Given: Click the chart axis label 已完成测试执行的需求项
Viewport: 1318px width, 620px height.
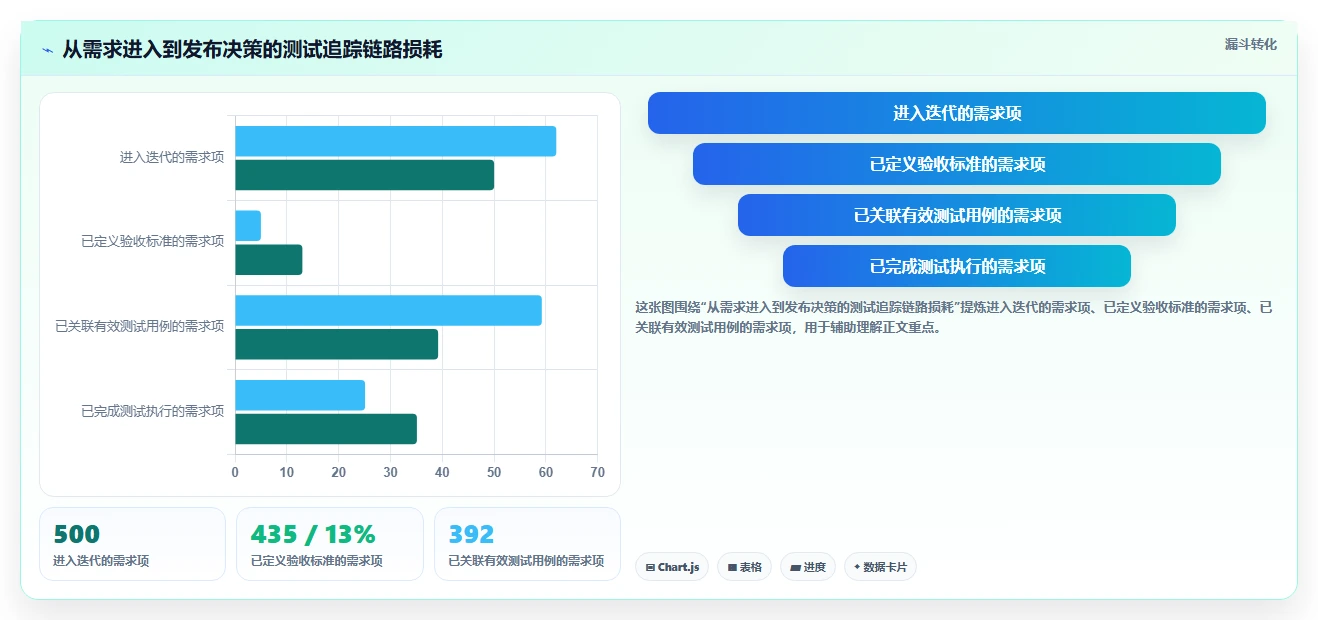Looking at the screenshot, I should point(153,411).
